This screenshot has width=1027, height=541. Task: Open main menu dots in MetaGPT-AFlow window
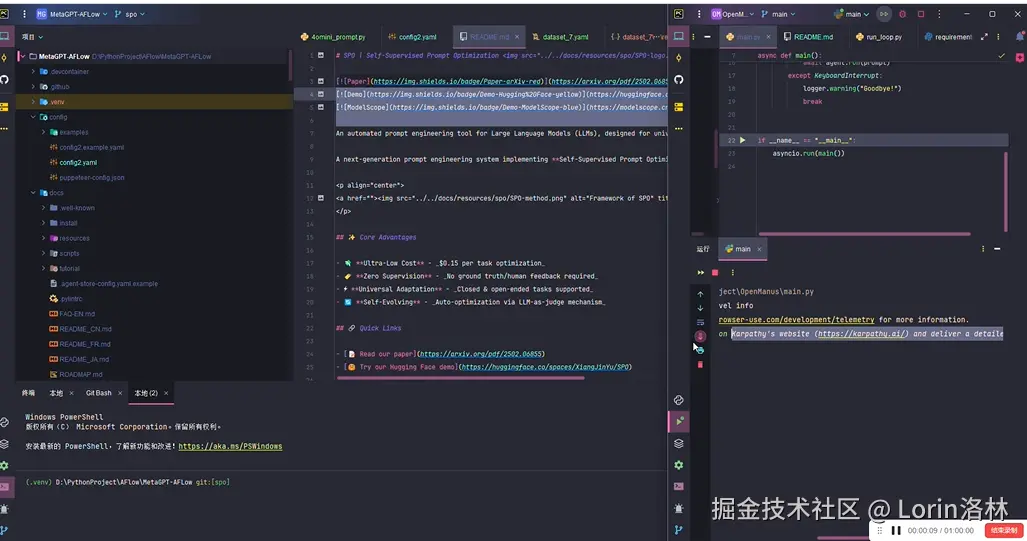[24, 14]
